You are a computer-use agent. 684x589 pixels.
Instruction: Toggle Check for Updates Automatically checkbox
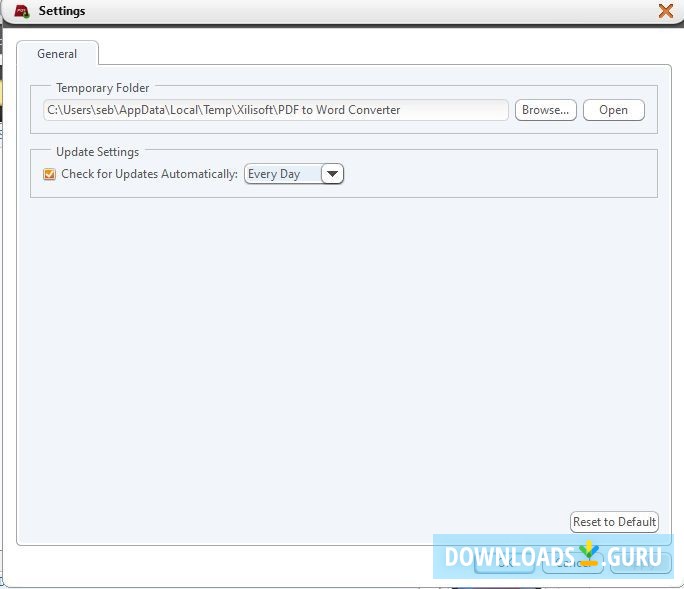[x=49, y=174]
